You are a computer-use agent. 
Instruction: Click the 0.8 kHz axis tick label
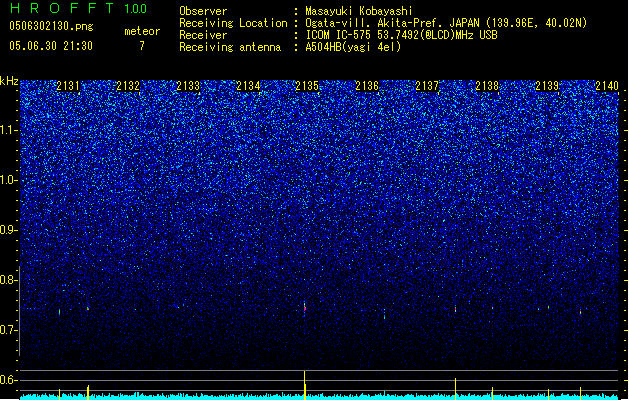click(9, 280)
